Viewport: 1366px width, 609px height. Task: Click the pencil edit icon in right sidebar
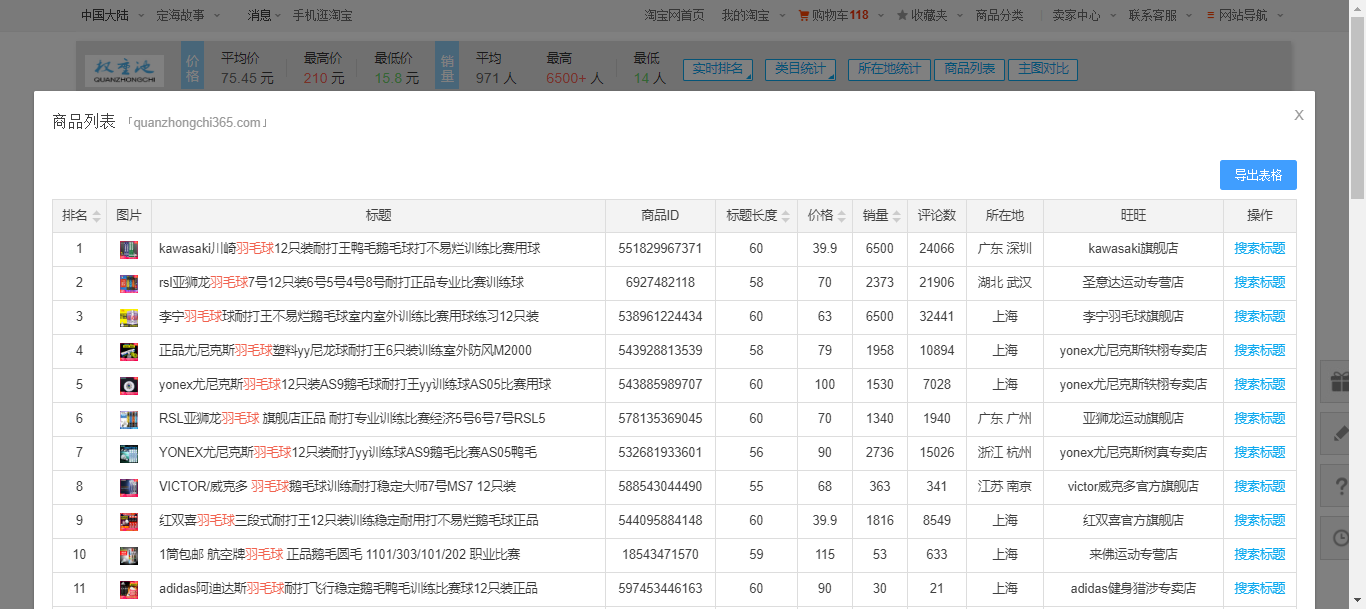coord(1342,434)
